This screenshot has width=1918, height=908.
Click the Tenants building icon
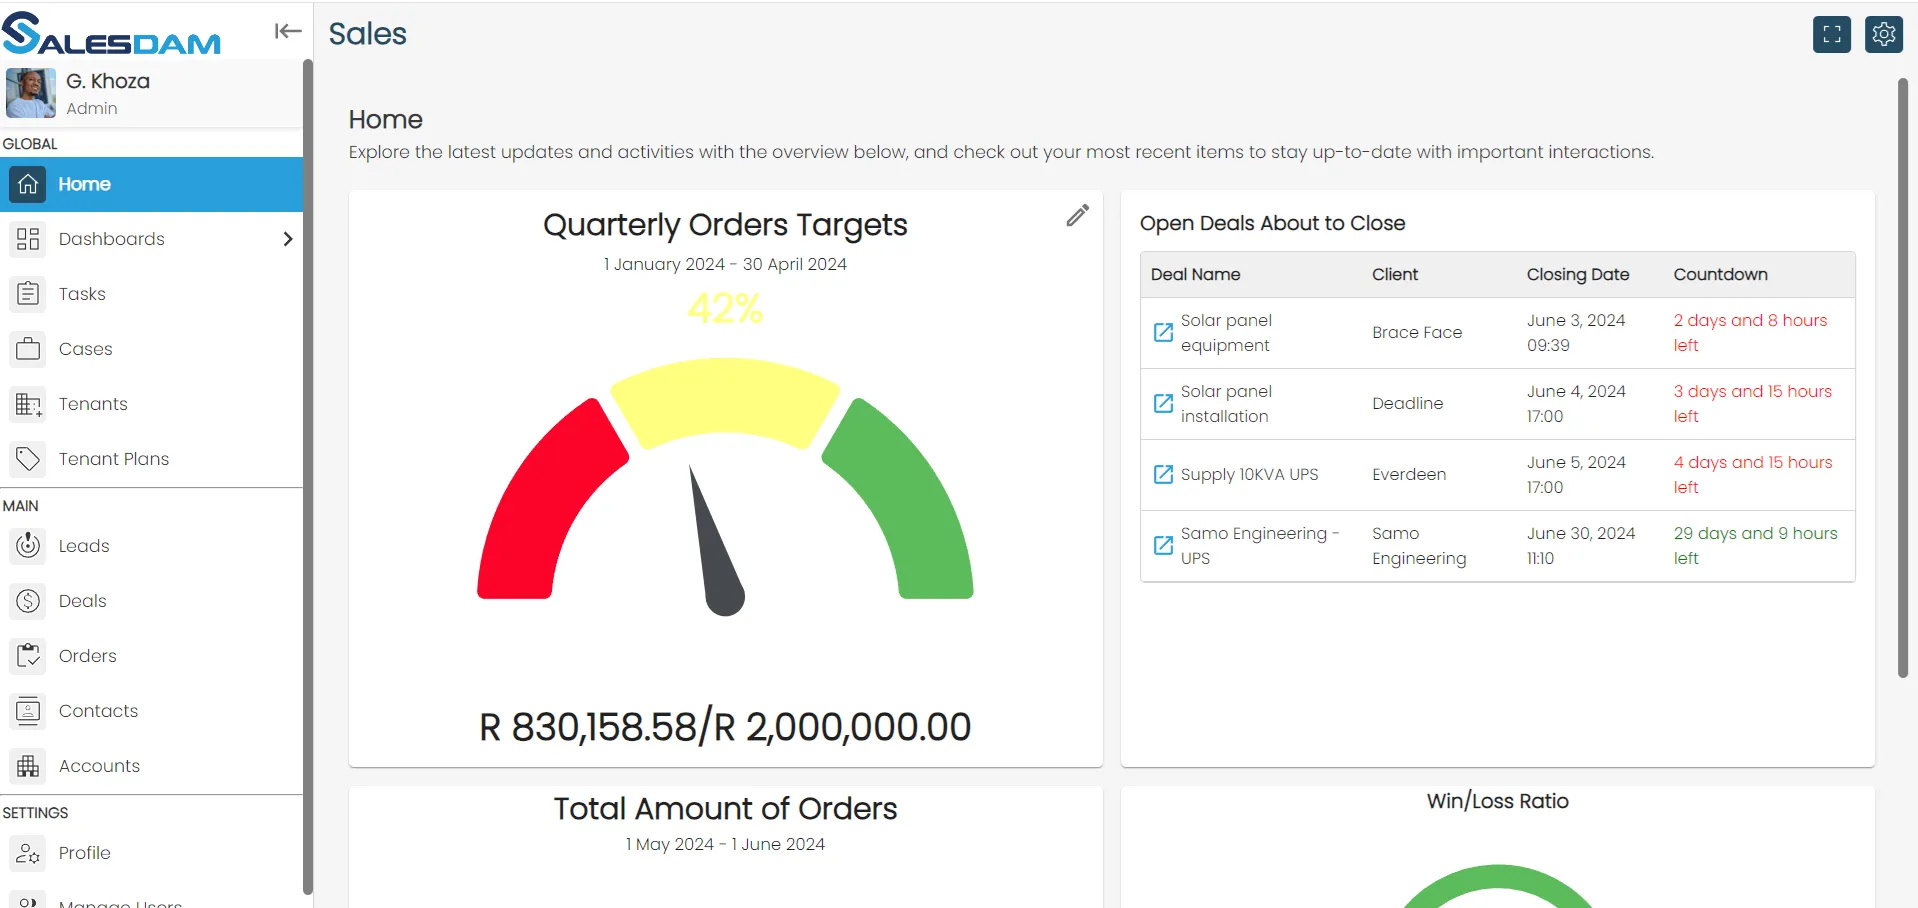click(x=27, y=404)
